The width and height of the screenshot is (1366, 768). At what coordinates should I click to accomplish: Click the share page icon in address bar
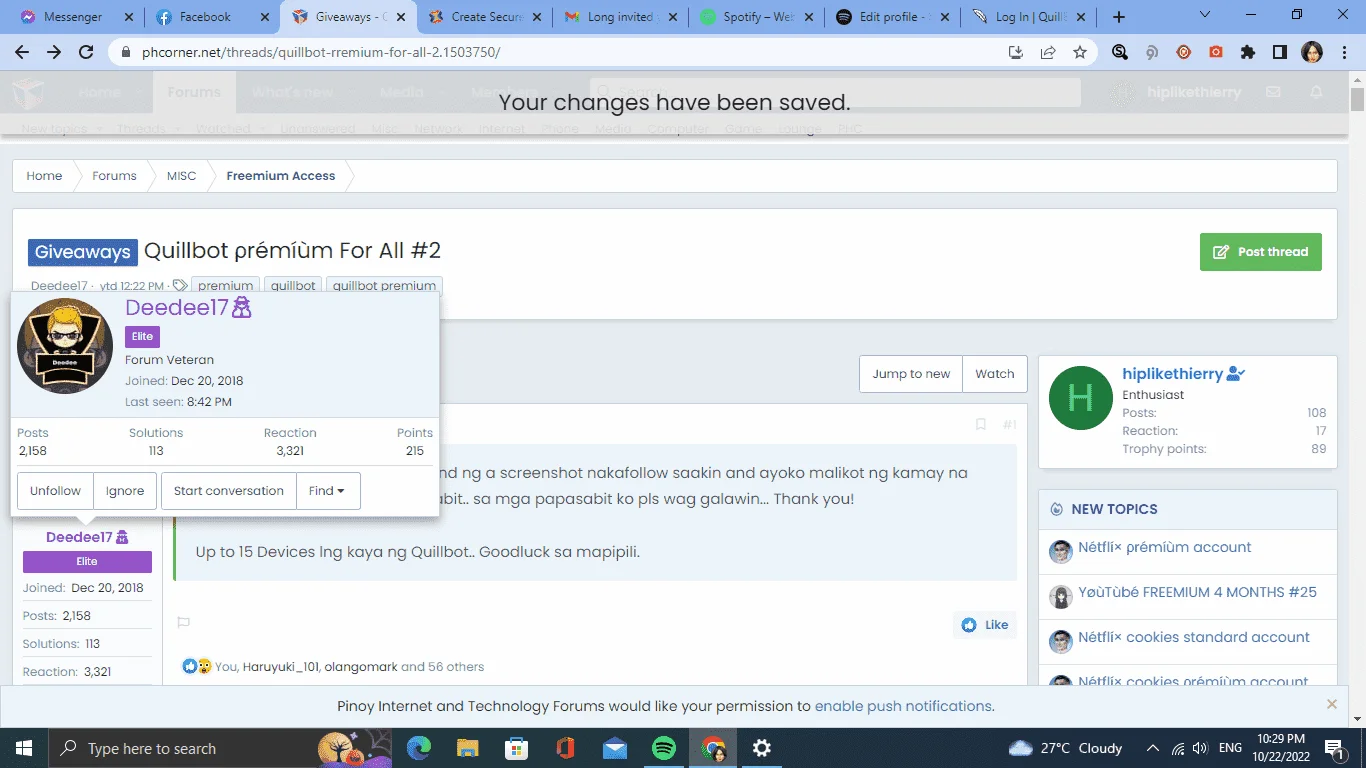coord(1047,52)
